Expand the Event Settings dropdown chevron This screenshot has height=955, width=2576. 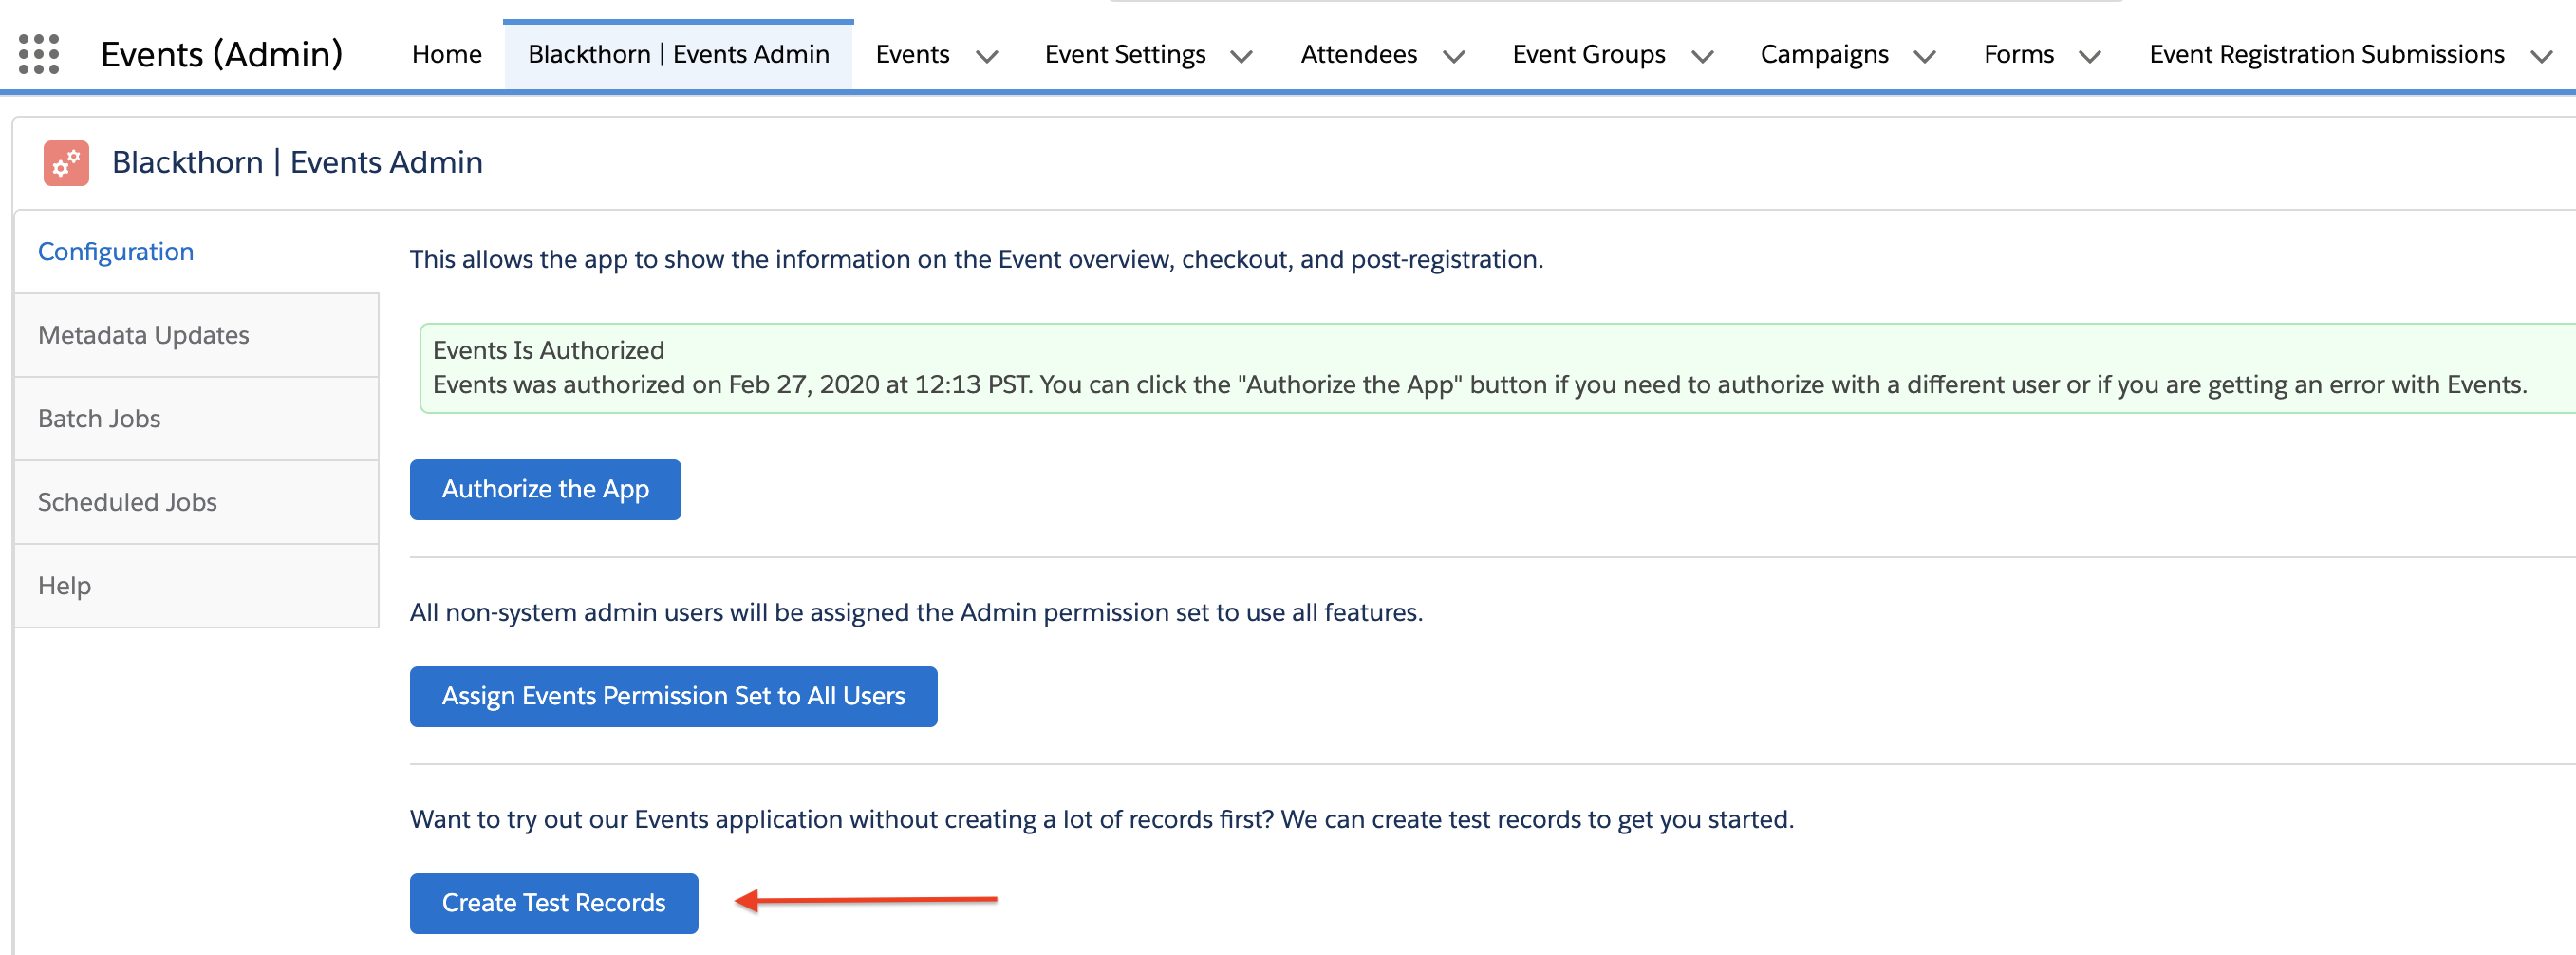(1241, 57)
